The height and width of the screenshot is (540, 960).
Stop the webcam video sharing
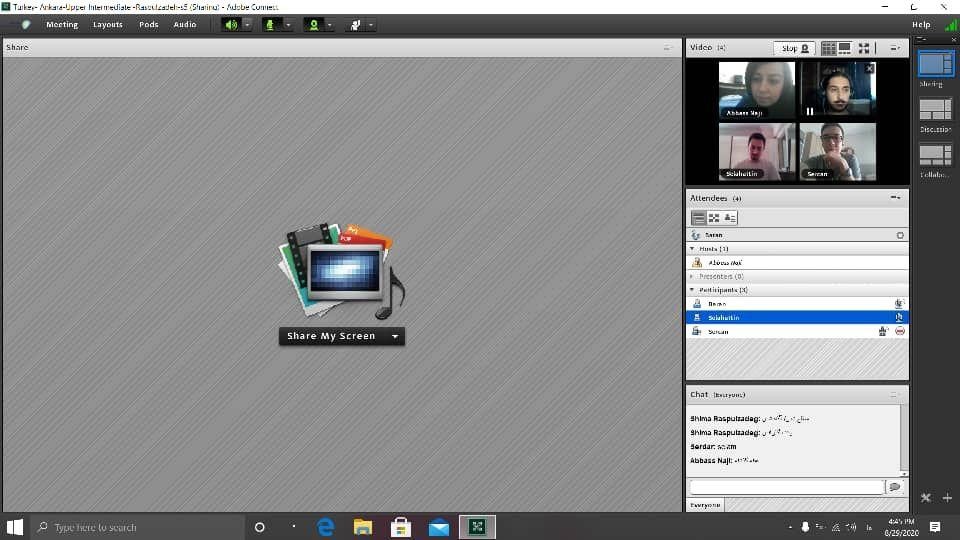click(795, 48)
